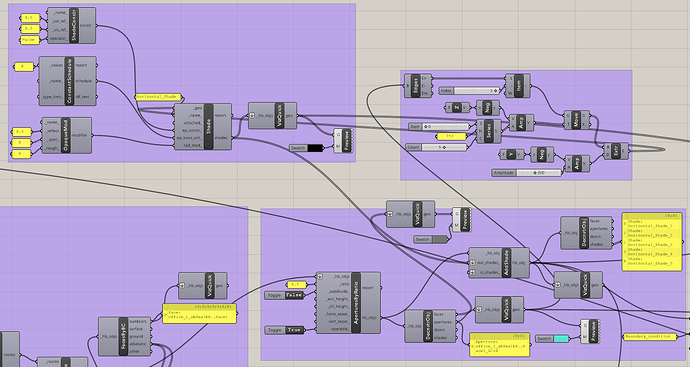Select the Amp component wired to the Amplitude slider
The image size is (690, 367).
point(577,163)
